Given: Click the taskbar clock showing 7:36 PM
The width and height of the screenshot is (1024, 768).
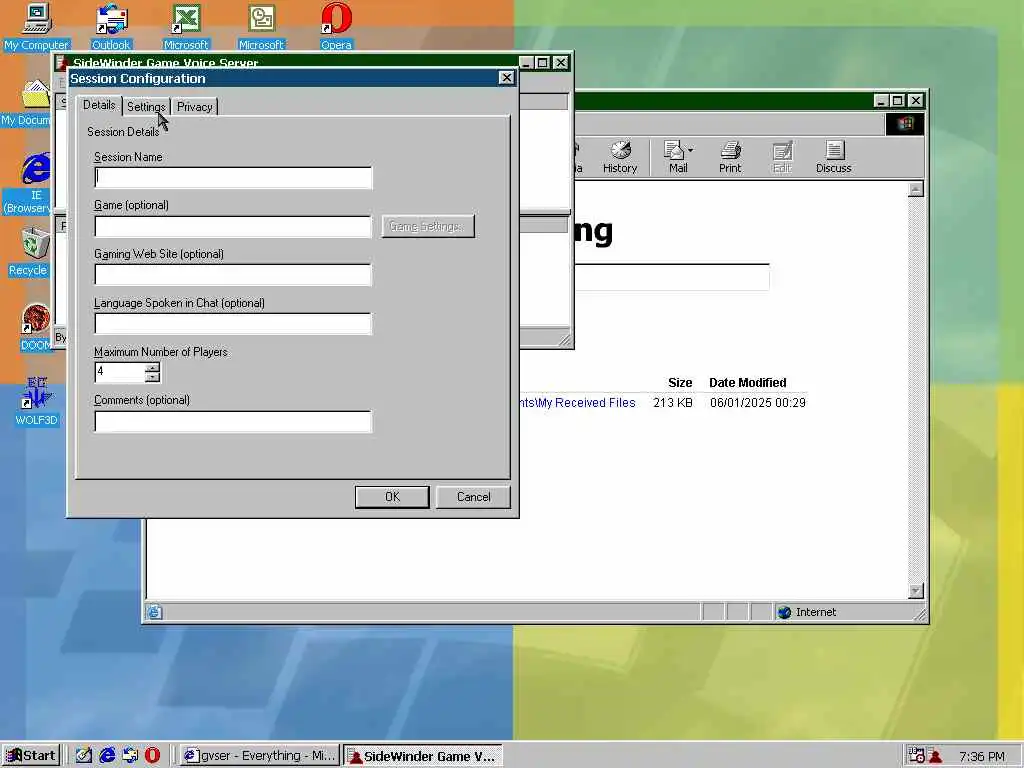Looking at the screenshot, I should (982, 756).
